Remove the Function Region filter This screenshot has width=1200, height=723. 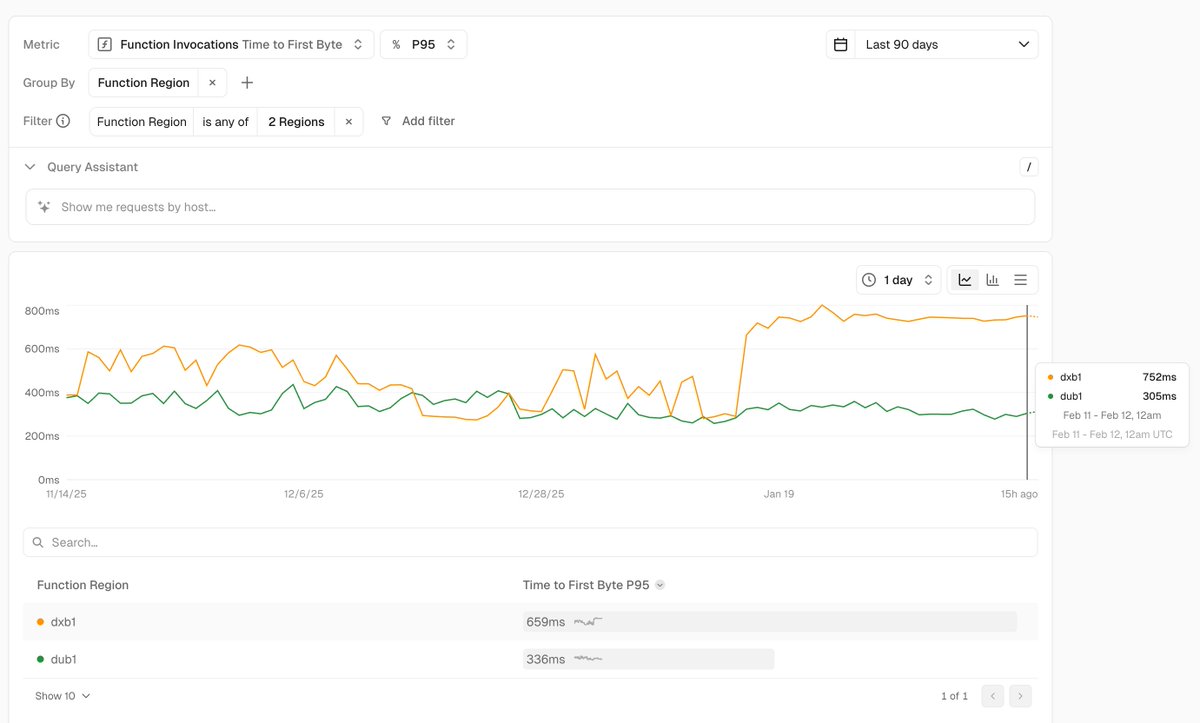tap(349, 122)
